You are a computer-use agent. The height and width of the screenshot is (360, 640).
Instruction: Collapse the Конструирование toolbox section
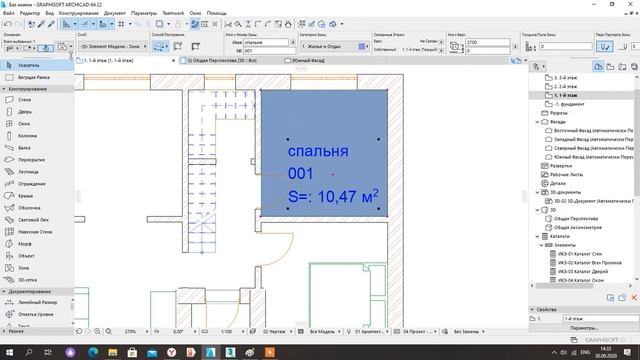coord(4,89)
